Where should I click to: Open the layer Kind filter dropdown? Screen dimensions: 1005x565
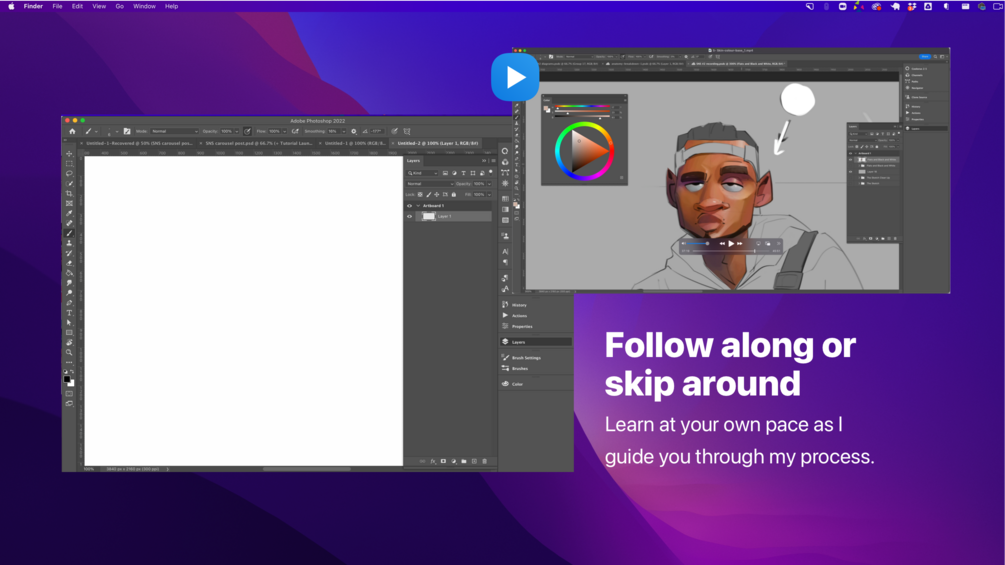click(422, 173)
